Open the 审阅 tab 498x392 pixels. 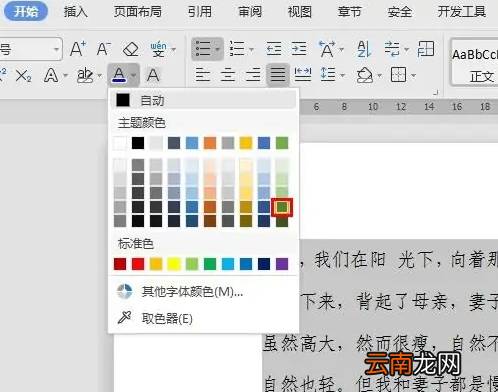coord(250,12)
